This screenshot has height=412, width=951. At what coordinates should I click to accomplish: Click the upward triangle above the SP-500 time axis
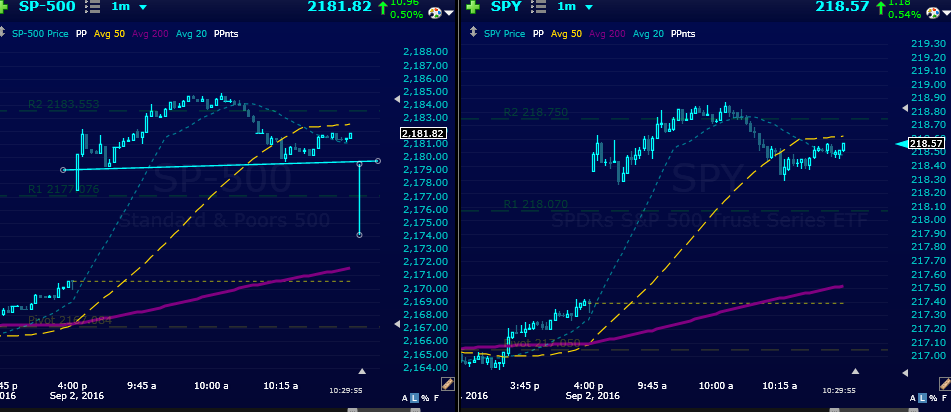(x=362, y=371)
